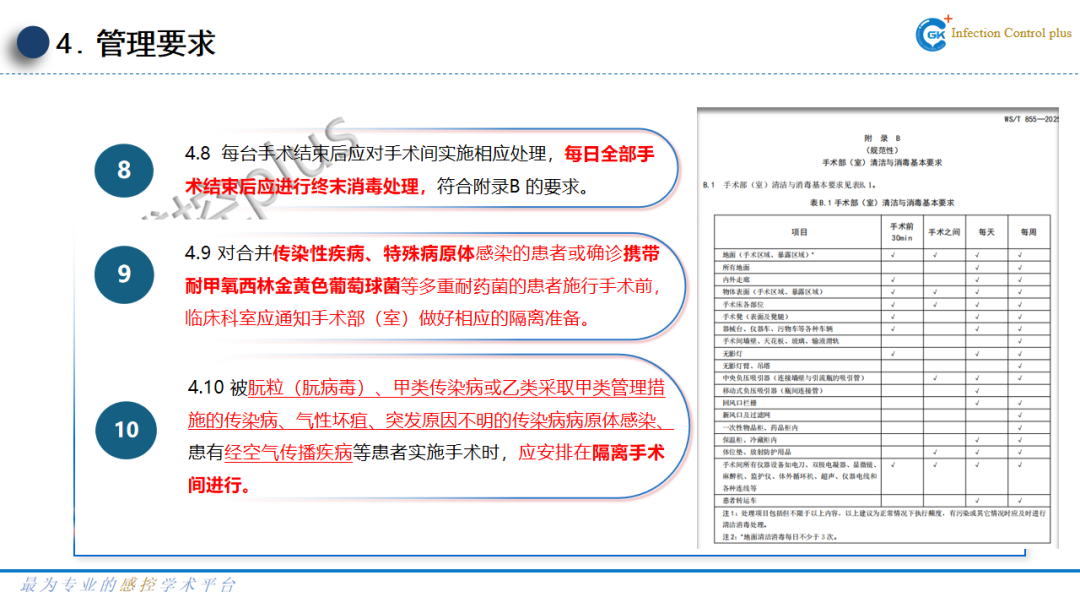
Task: Click the '每天' column header
Action: click(x=986, y=232)
